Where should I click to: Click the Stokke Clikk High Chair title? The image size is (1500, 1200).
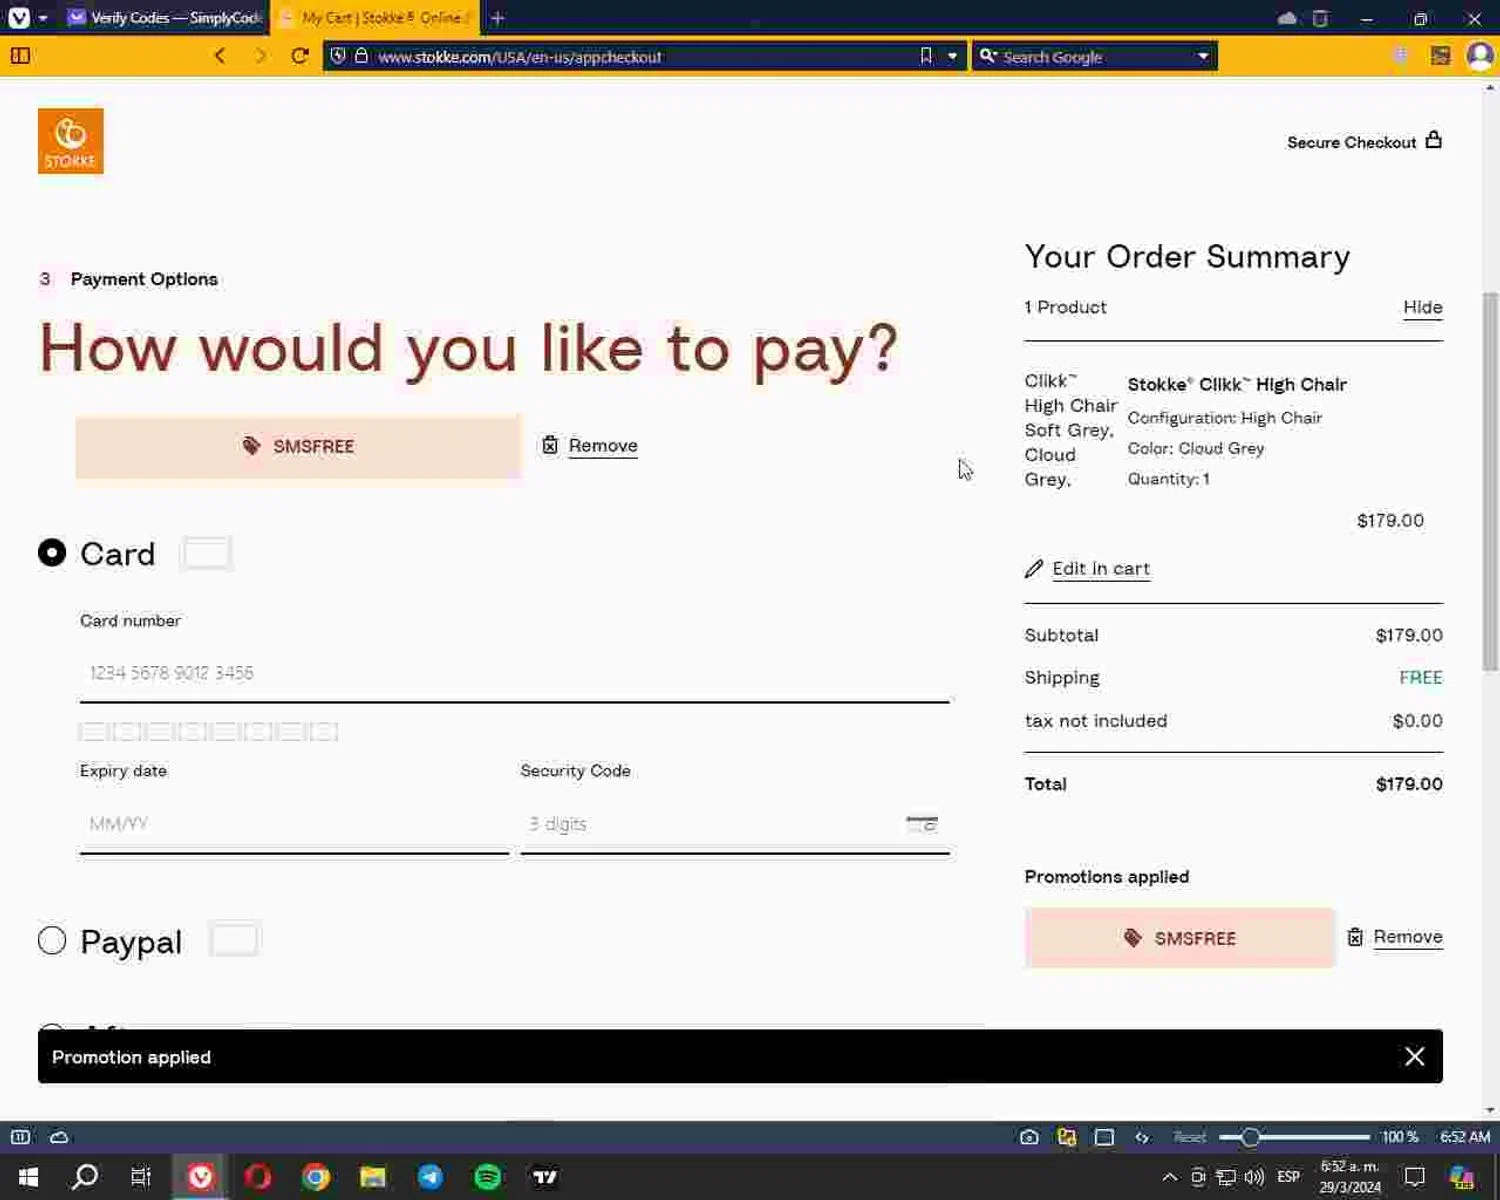point(1237,384)
